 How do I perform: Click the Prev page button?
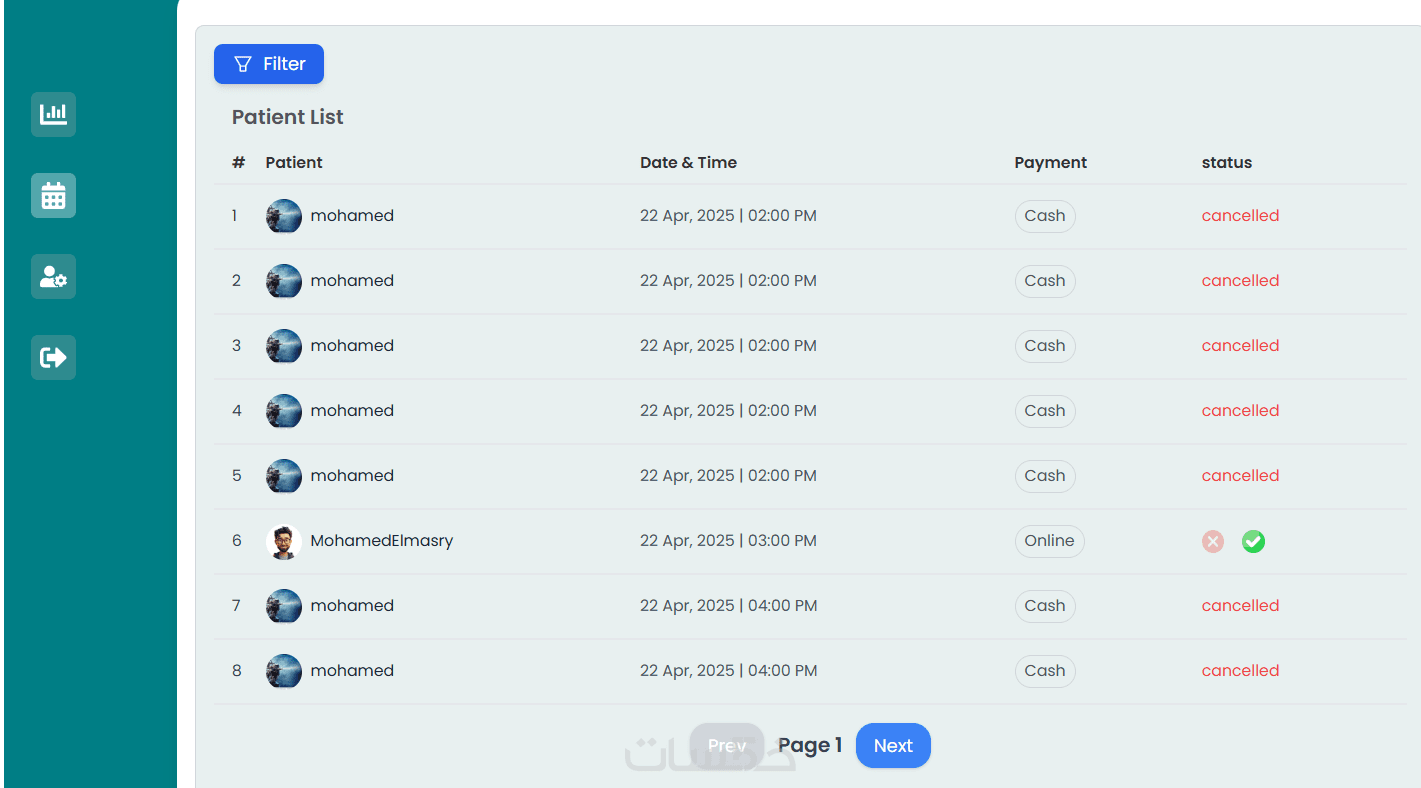(727, 746)
